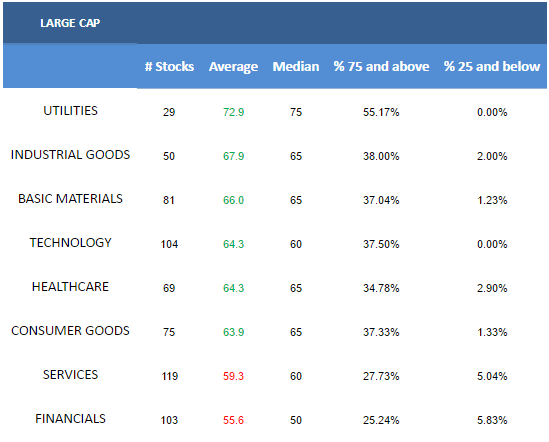
Task: Select the # Stocks column header
Action: 169,67
